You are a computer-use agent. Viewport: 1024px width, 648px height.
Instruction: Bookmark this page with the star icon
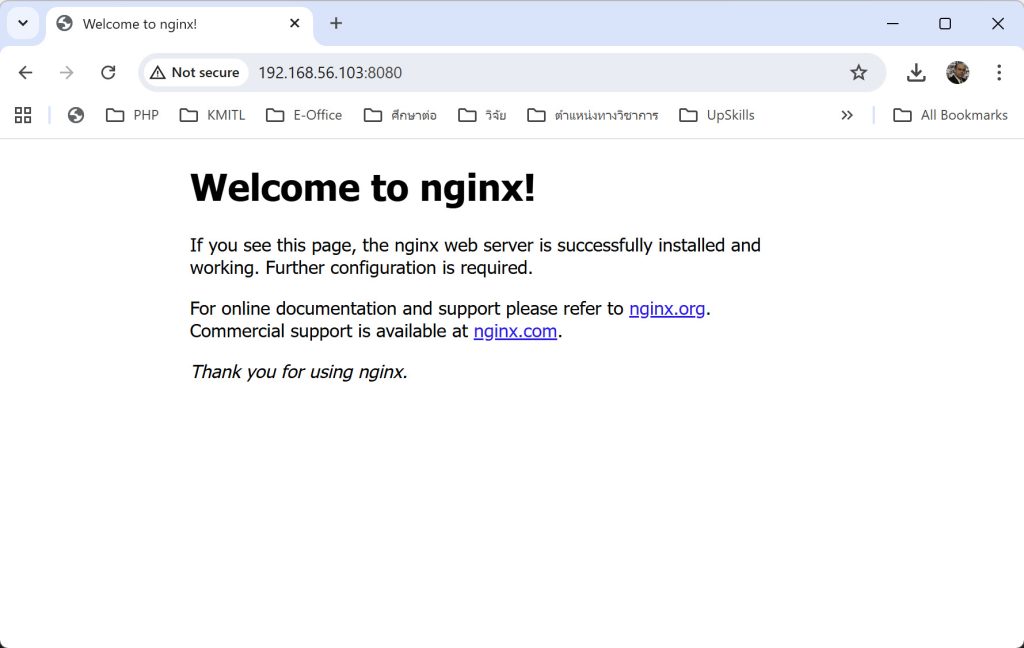[858, 72]
